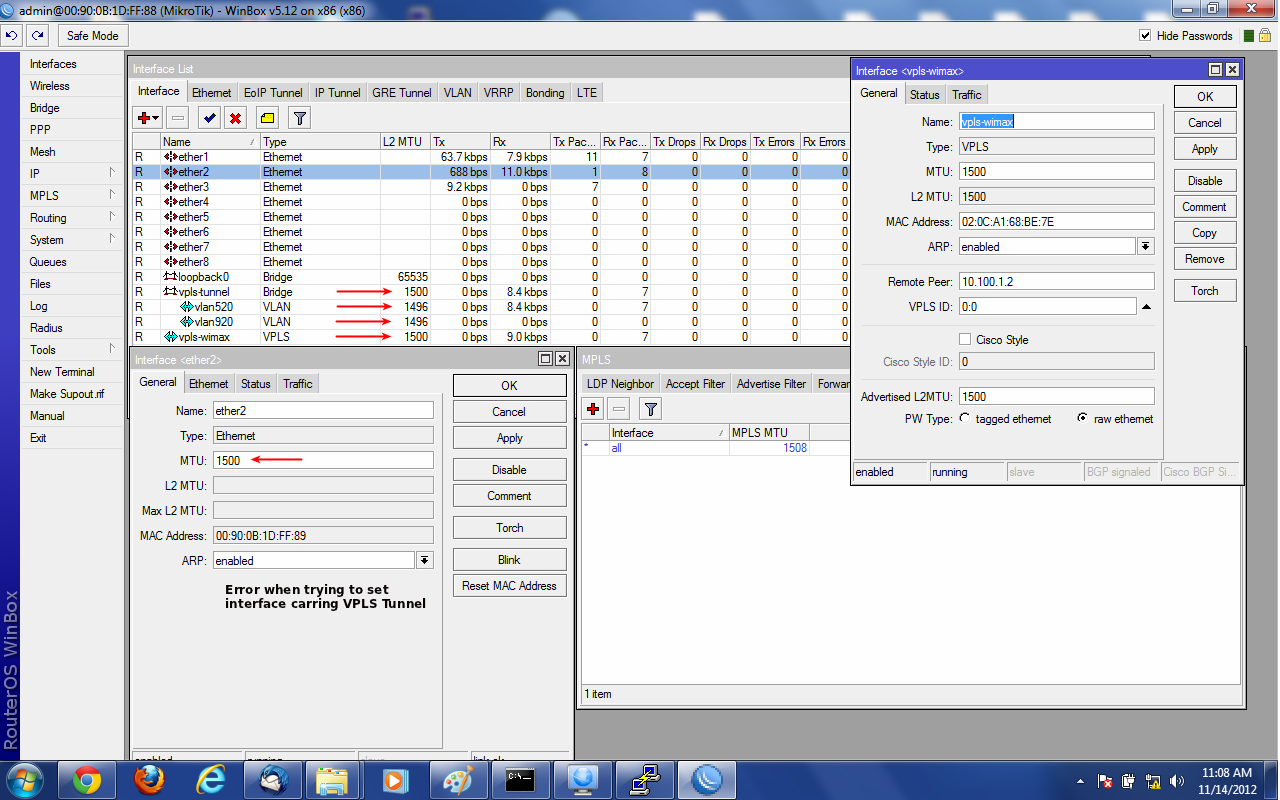The width and height of the screenshot is (1280, 800).
Task: Click the red plus add icon in MPLS window
Action: pyautogui.click(x=594, y=408)
